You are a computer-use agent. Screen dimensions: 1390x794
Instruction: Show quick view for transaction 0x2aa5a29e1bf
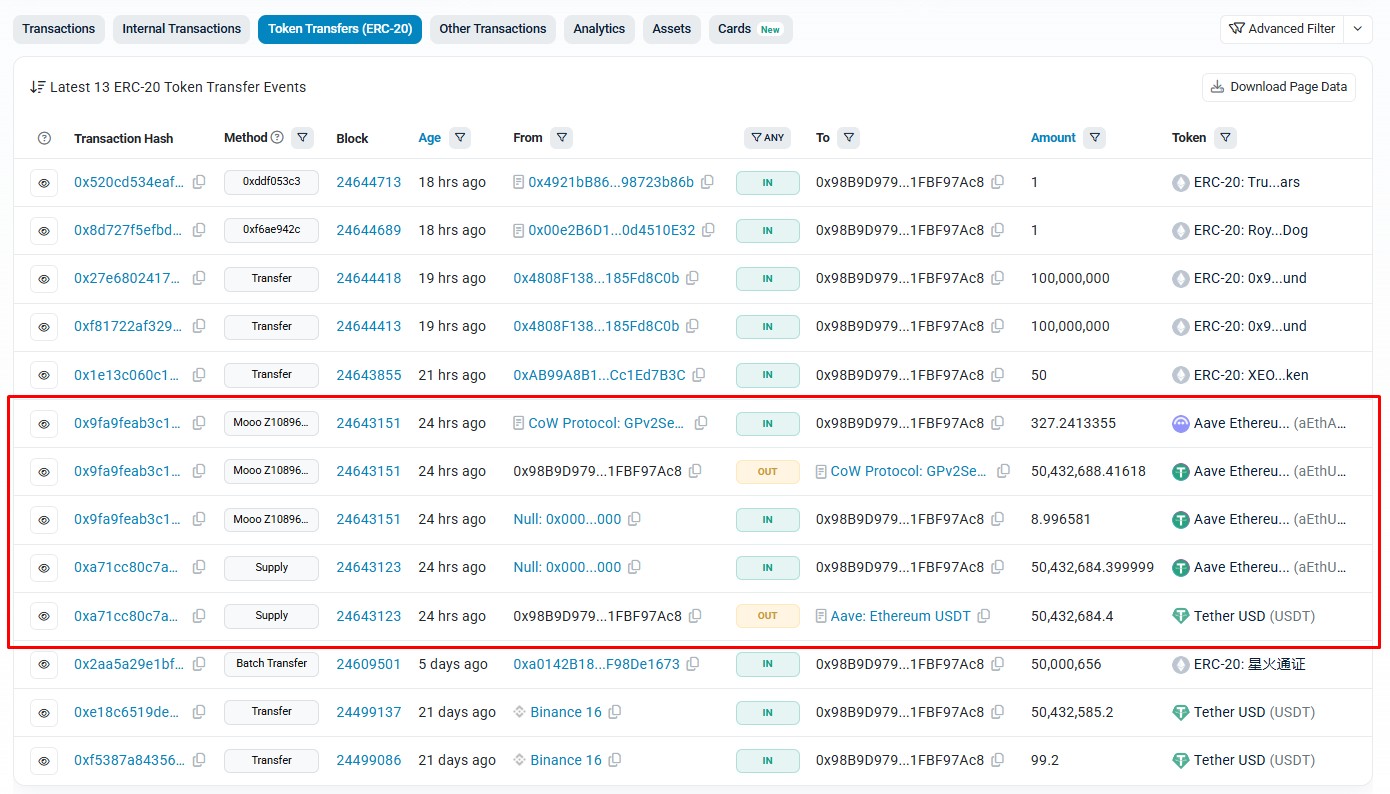pyautogui.click(x=44, y=664)
